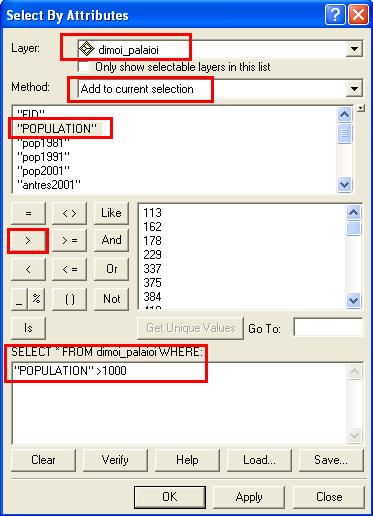Image resolution: width=373 pixels, height=516 pixels.
Task: Insert the parentheses operator
Action: point(69,299)
